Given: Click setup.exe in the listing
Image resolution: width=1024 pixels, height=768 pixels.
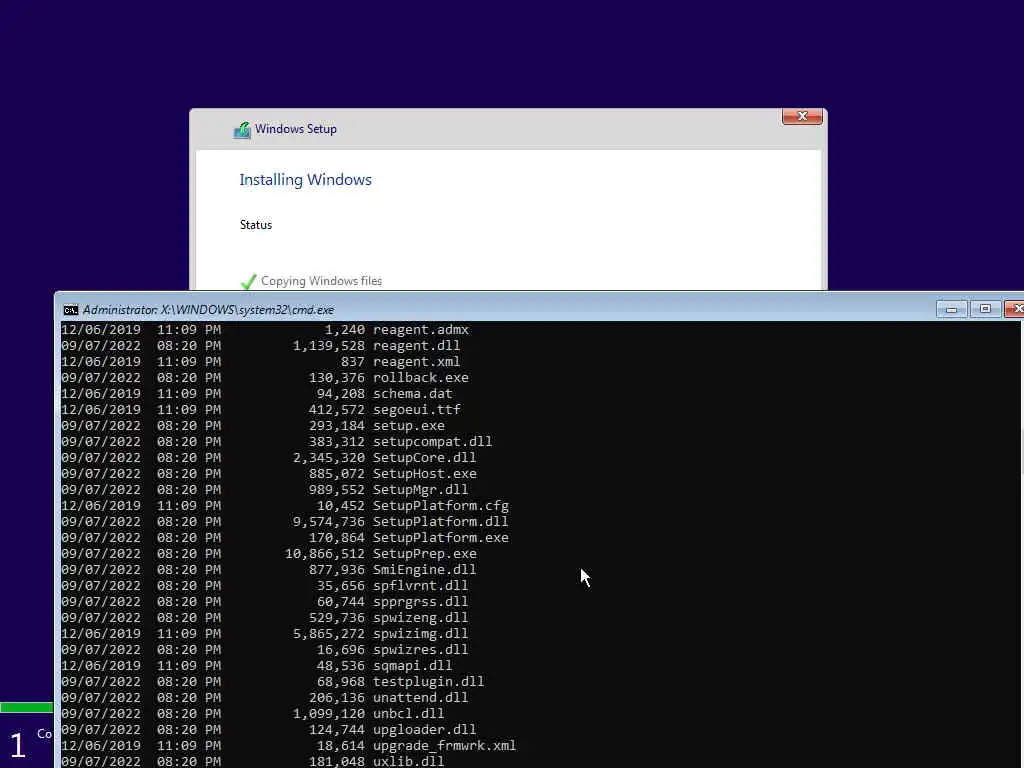Looking at the screenshot, I should 409,425.
